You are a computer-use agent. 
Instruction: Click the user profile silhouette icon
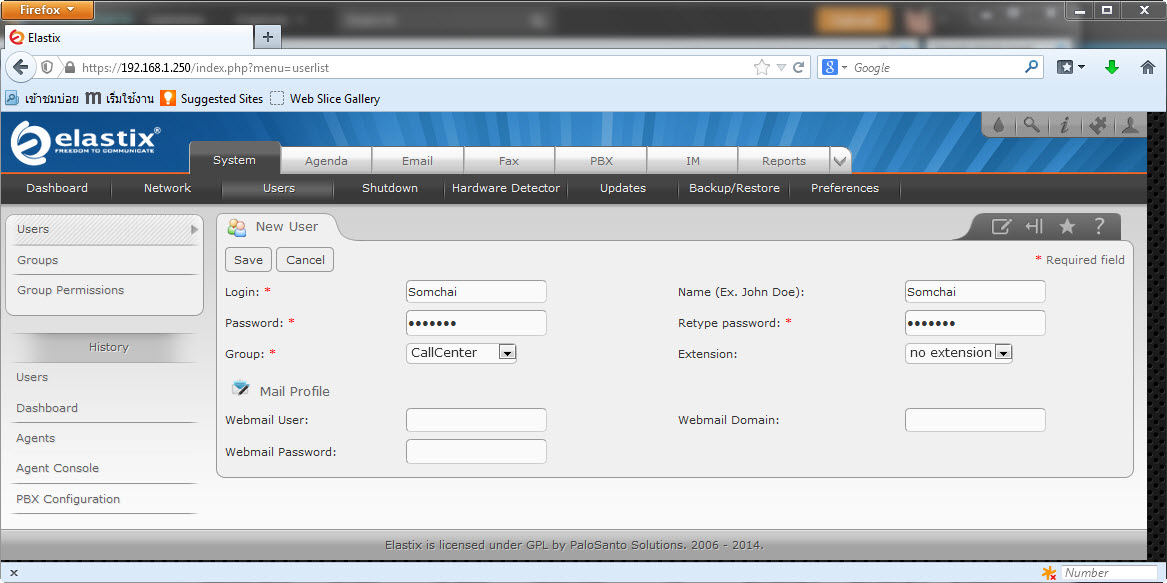tap(1130, 125)
